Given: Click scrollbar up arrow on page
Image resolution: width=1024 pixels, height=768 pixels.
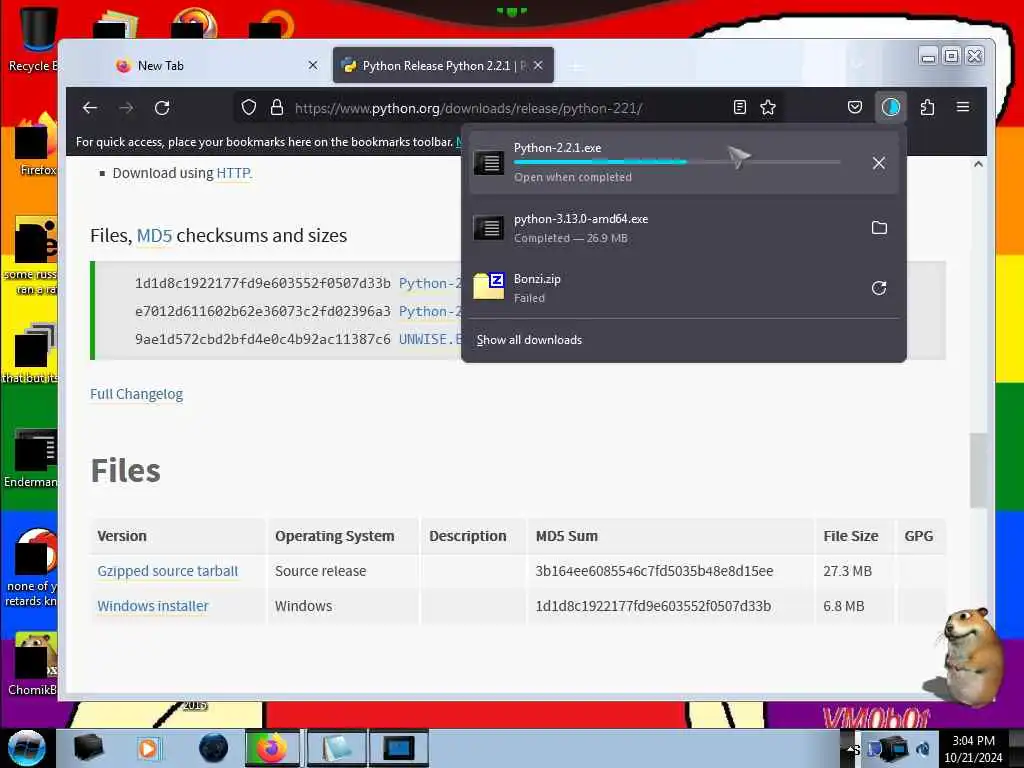Looking at the screenshot, I should pos(978,164).
